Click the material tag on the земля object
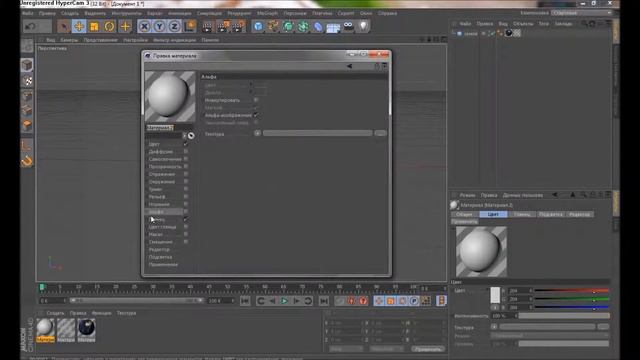Viewport: 640px width, 360px height. coord(509,33)
